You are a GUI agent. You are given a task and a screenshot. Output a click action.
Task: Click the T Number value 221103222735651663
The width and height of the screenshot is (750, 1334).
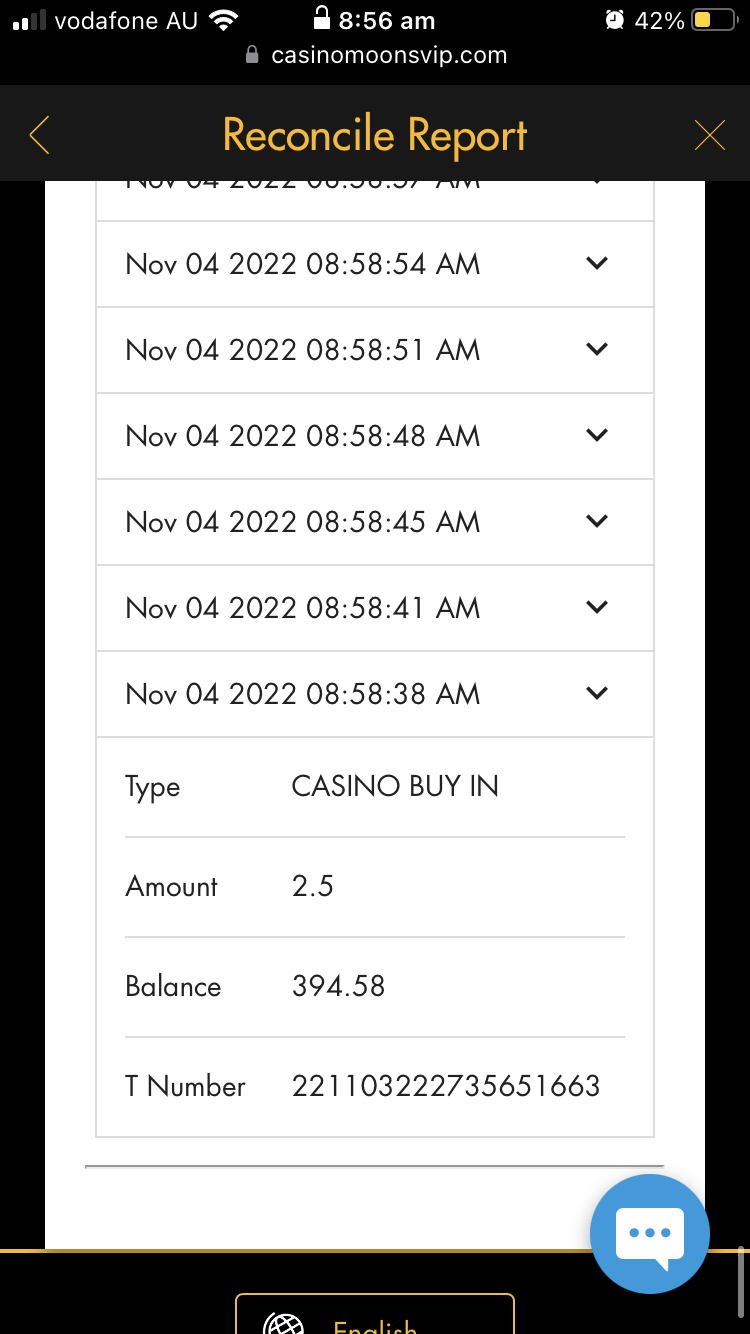(446, 1086)
